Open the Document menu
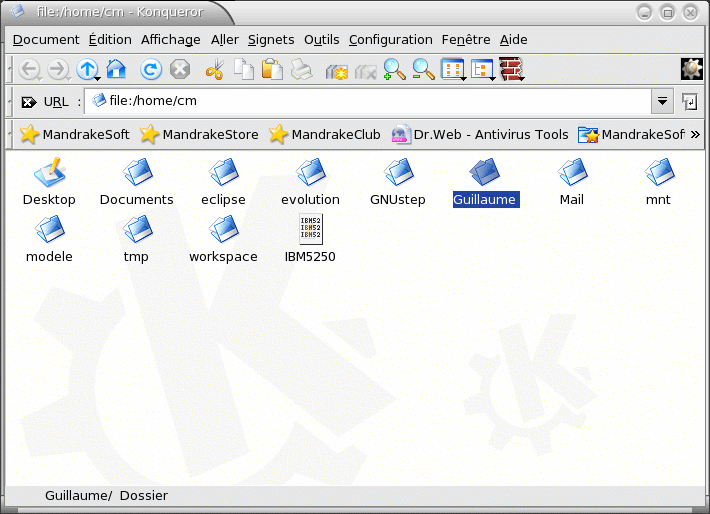 pos(46,40)
